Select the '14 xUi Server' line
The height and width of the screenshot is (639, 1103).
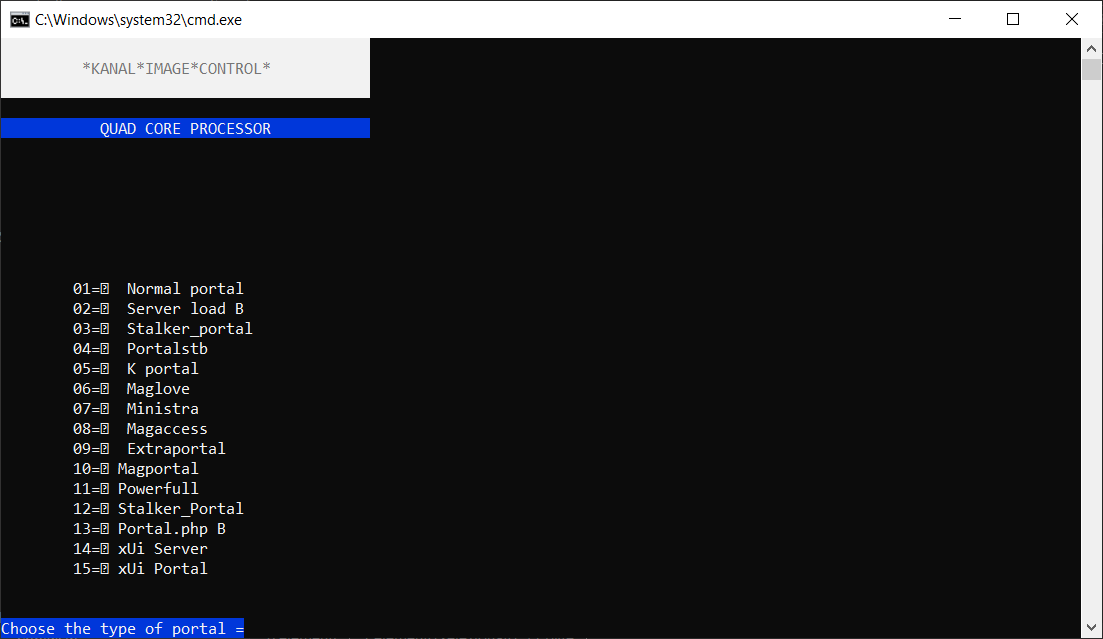(140, 549)
